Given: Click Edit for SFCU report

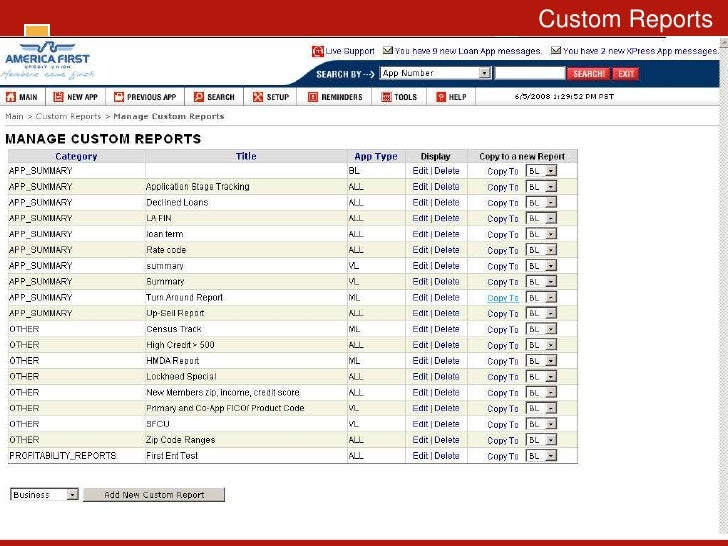Looking at the screenshot, I should click(x=420, y=424).
